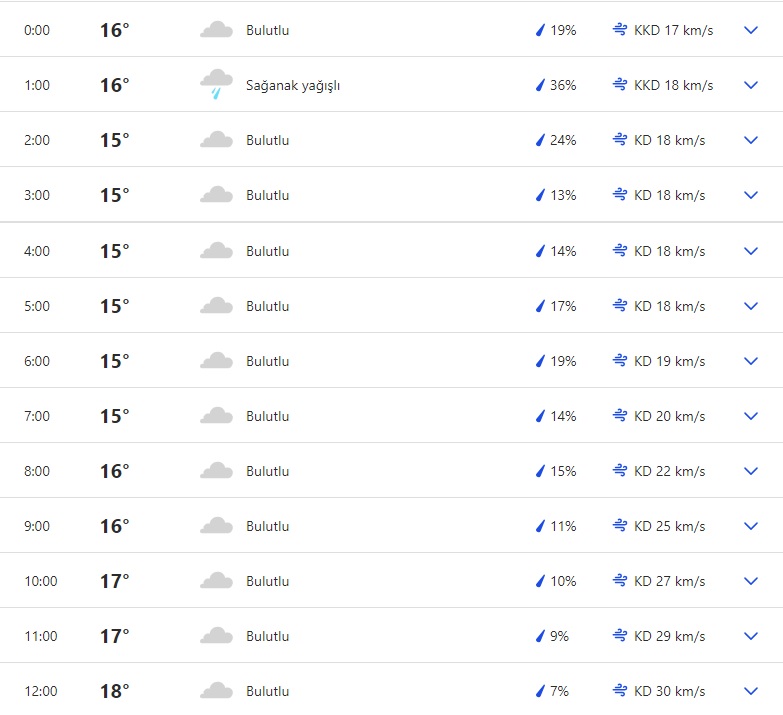Expand the 1:00 forecast row chevron
This screenshot has height=715, width=783.
pos(752,85)
